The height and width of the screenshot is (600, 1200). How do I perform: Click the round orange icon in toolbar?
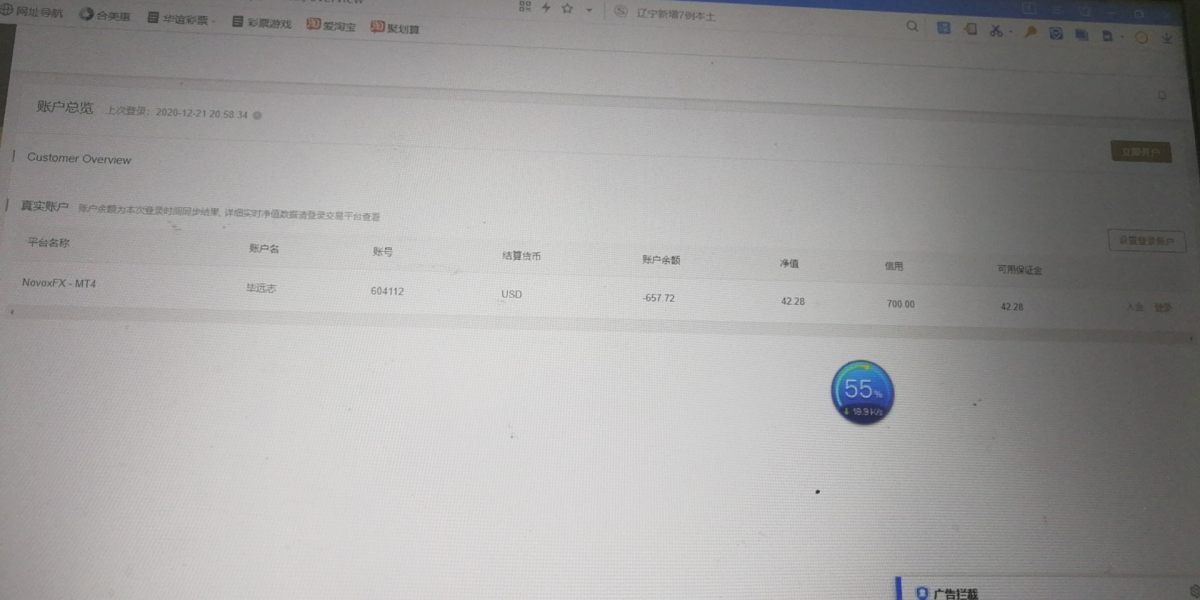tap(1141, 37)
